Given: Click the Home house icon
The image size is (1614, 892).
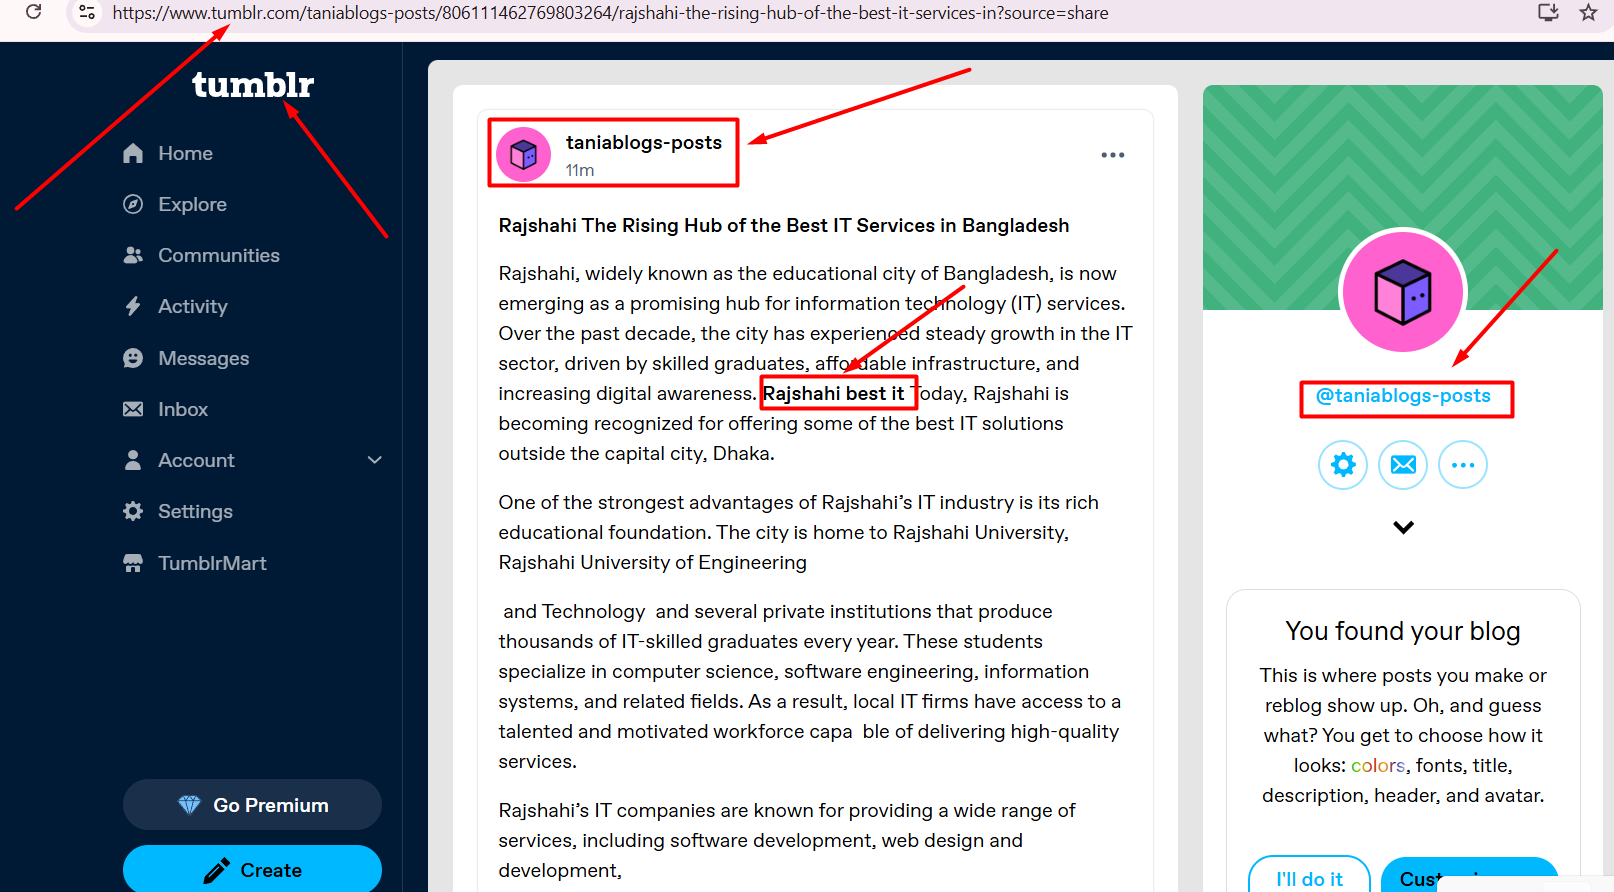Looking at the screenshot, I should pyautogui.click(x=133, y=153).
